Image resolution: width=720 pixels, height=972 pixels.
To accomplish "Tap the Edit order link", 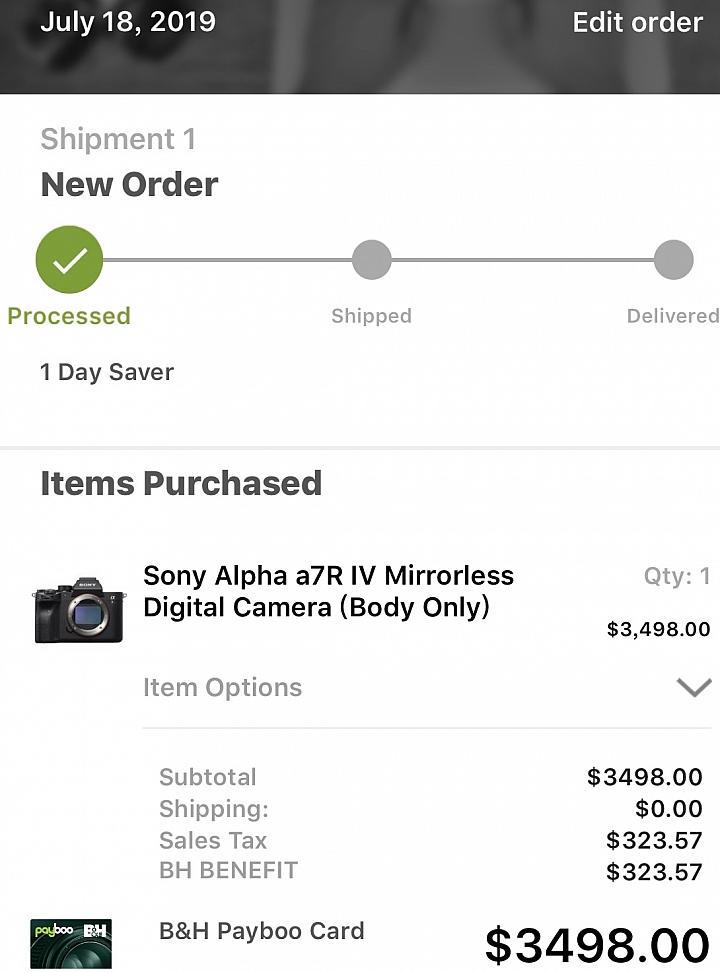I will [637, 22].
